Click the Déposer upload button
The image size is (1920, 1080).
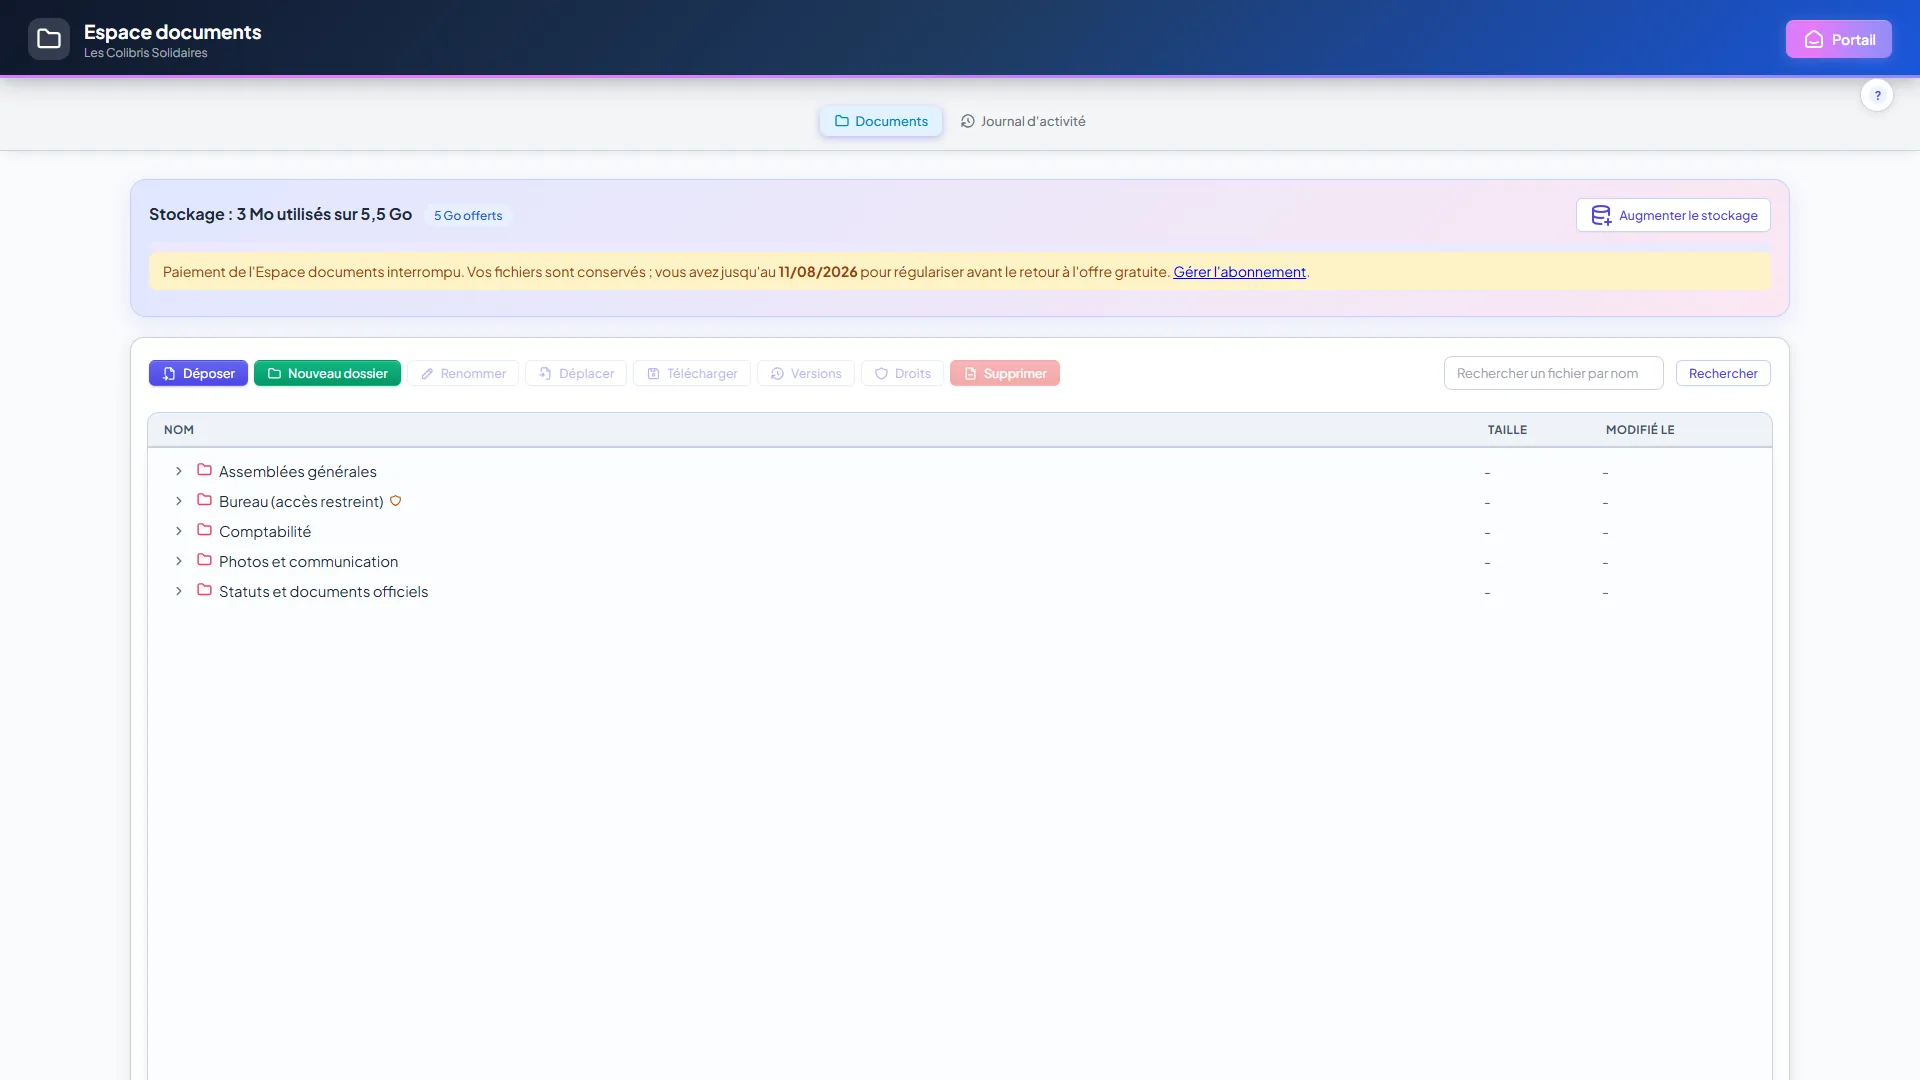coord(198,373)
